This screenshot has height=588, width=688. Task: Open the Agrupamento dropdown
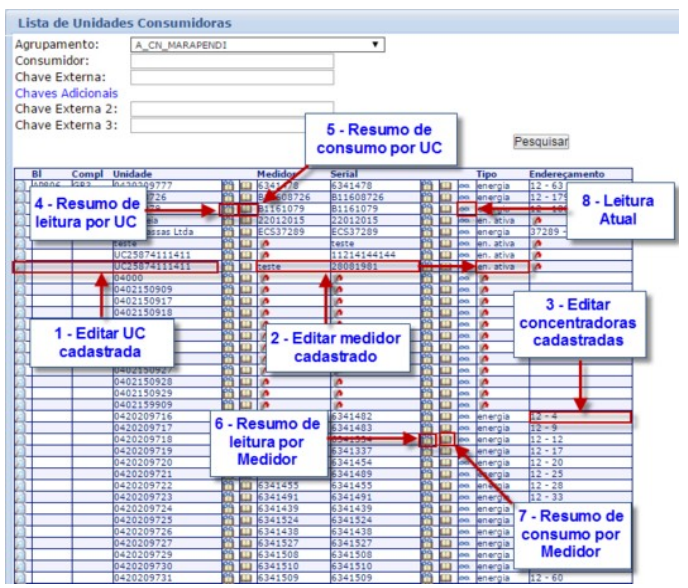258,45
